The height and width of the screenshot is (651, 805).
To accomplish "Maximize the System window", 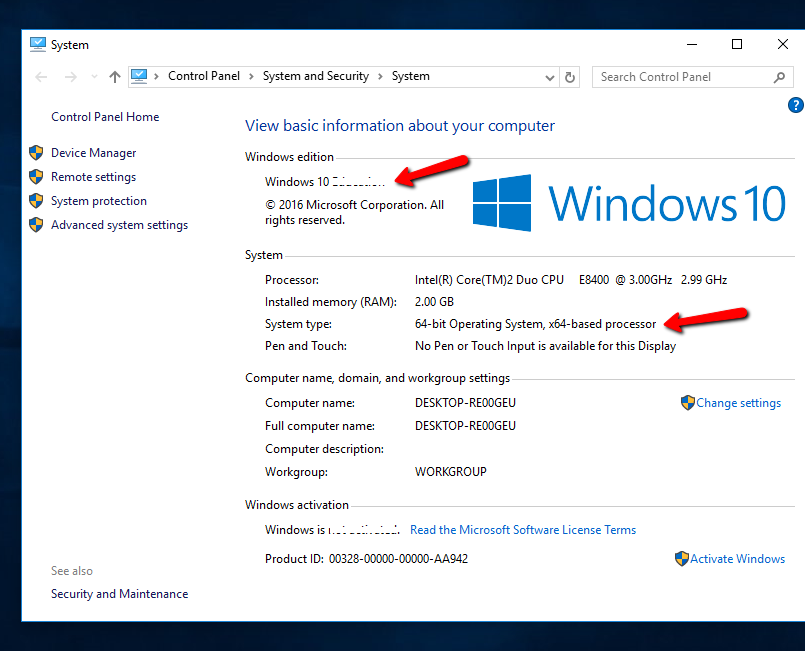I will point(737,44).
